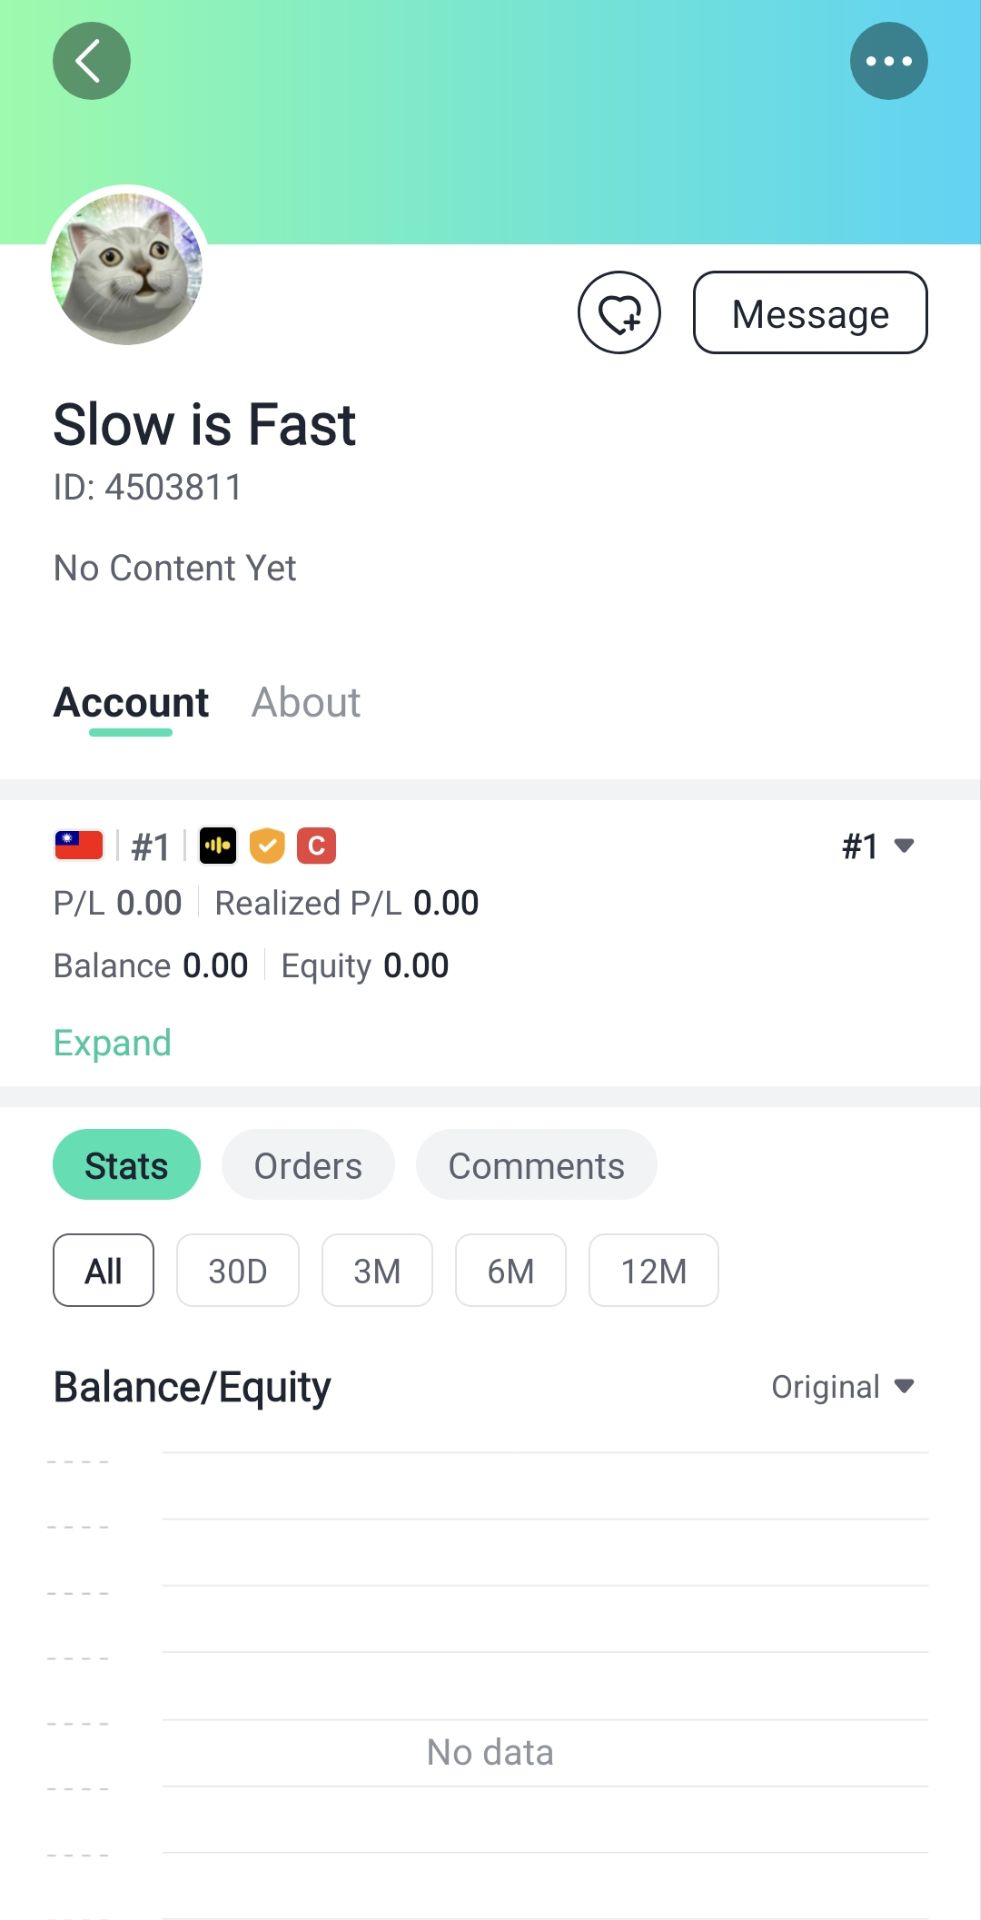Open the #1 account selector dropdown
This screenshot has width=981, height=1920.
[877, 846]
